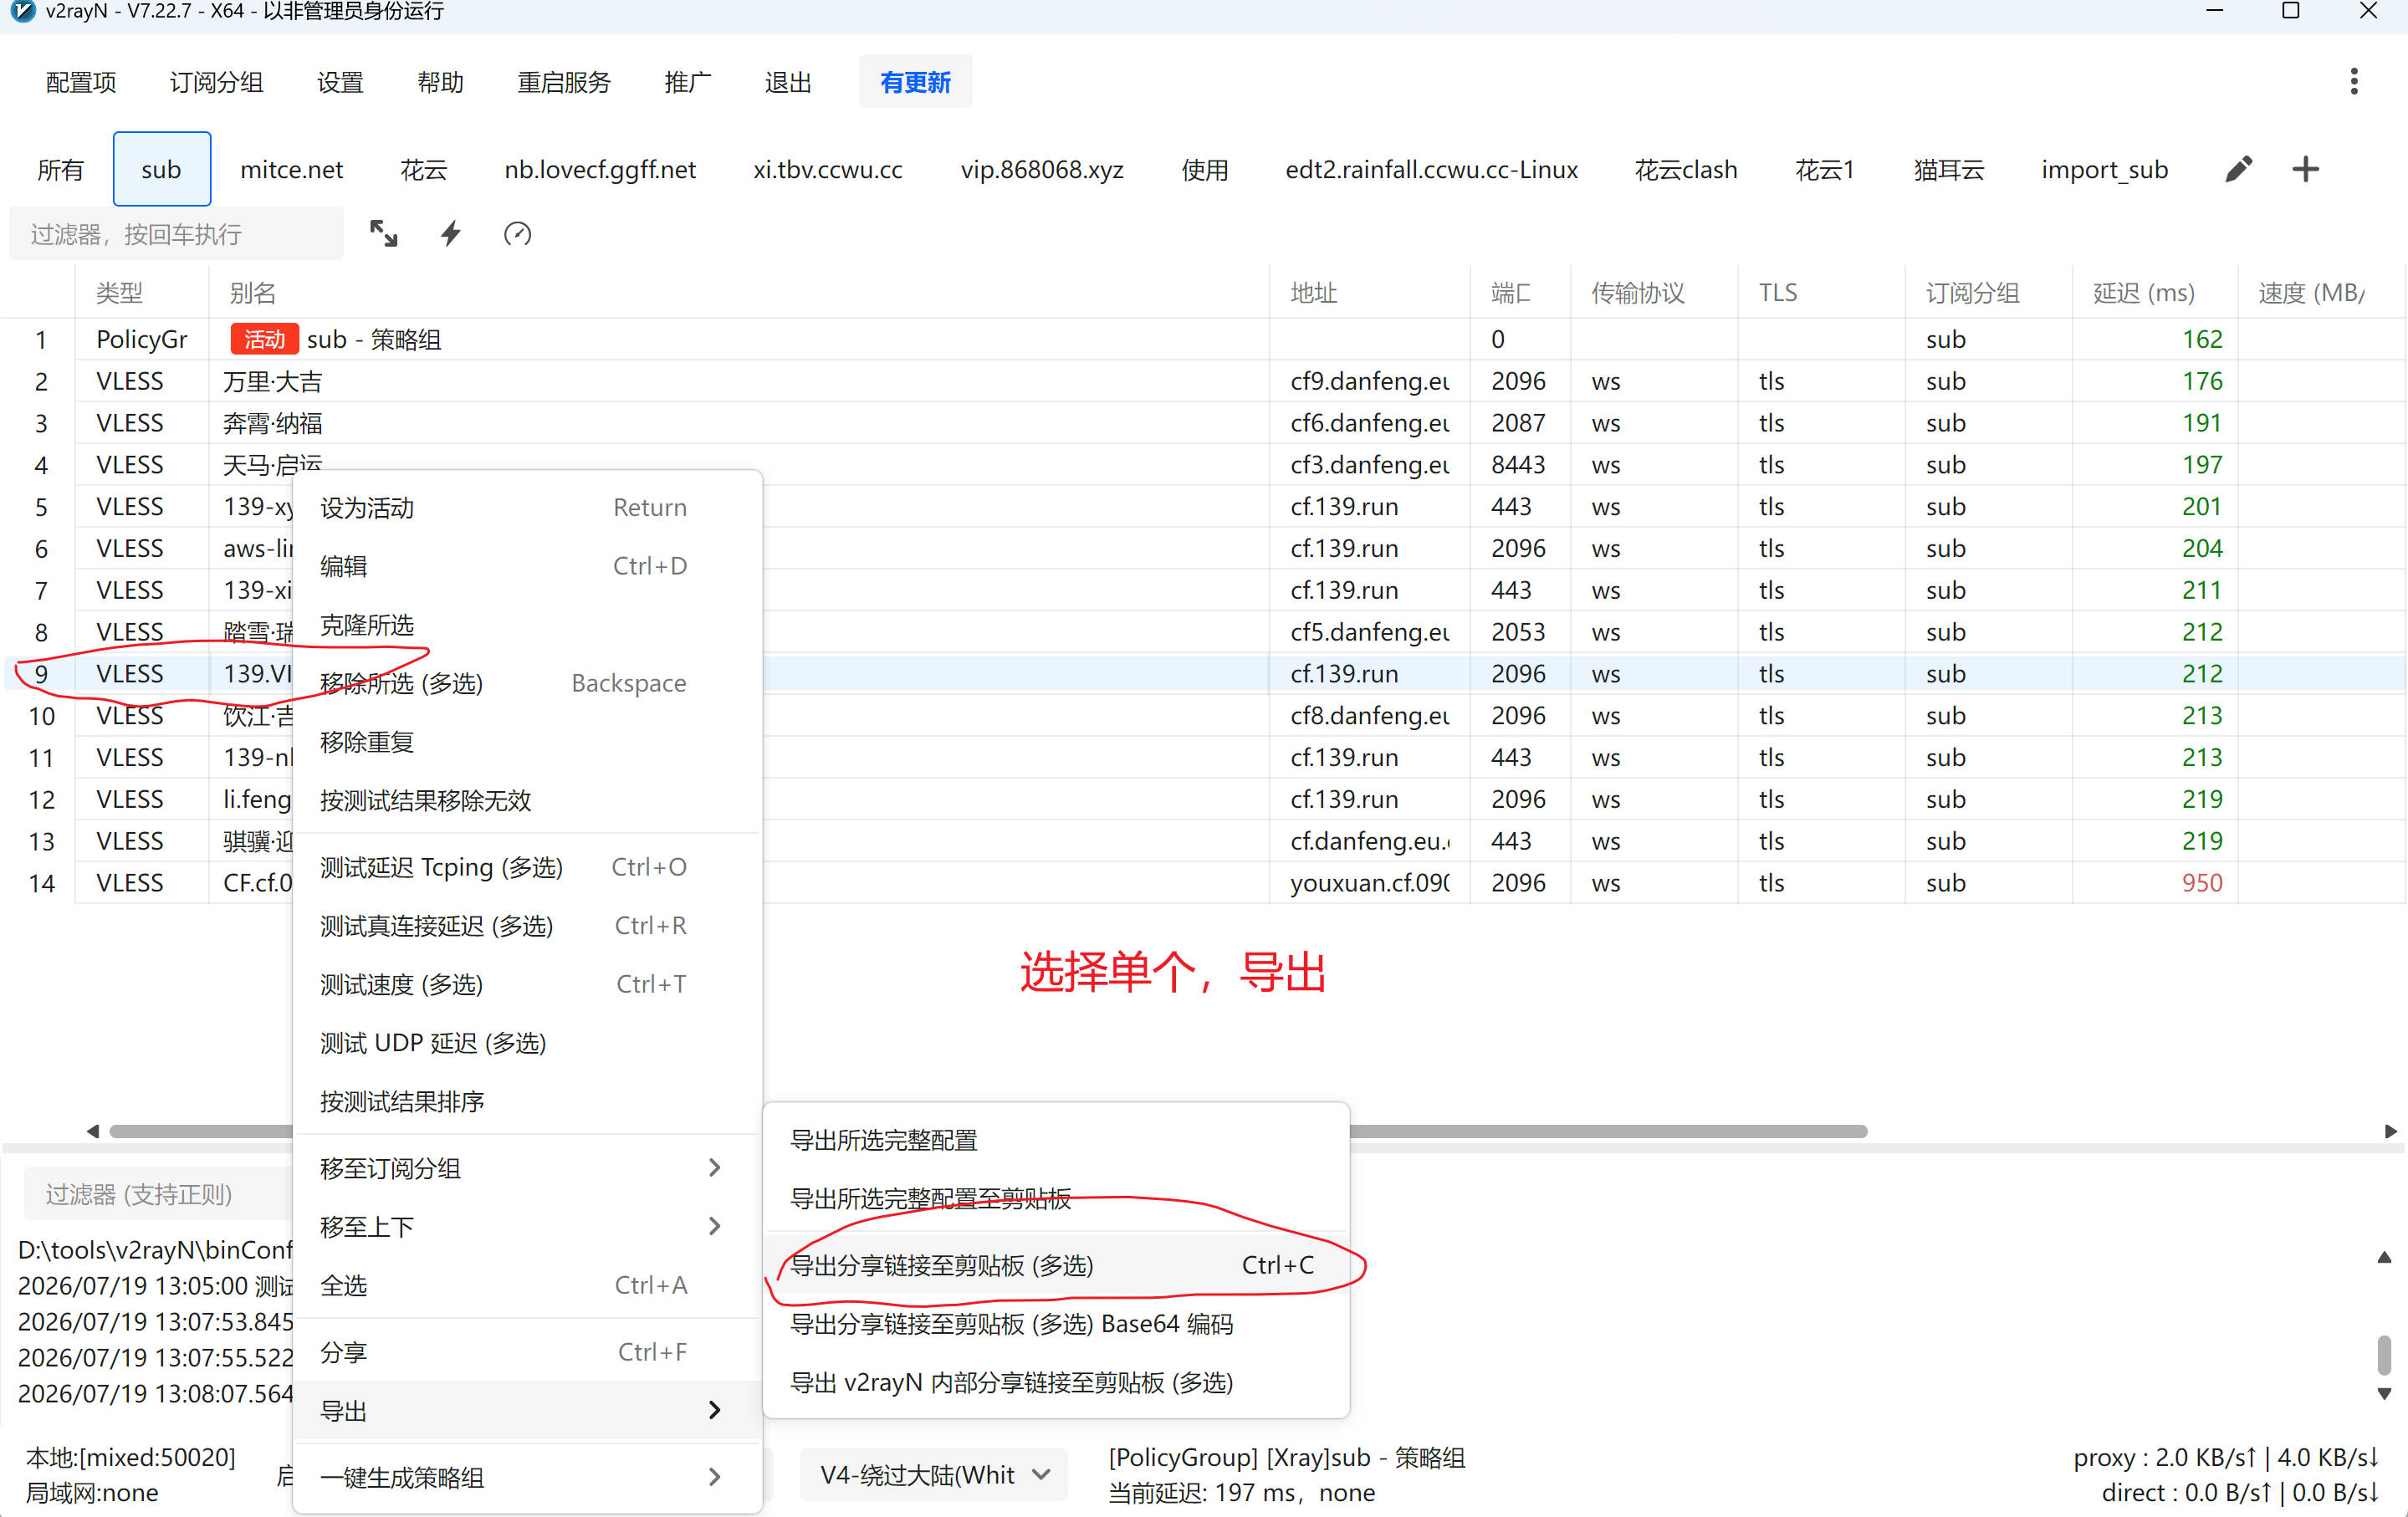This screenshot has width=2408, height=1517.
Task: Click the 传输协议 column header
Action: click(x=1654, y=293)
